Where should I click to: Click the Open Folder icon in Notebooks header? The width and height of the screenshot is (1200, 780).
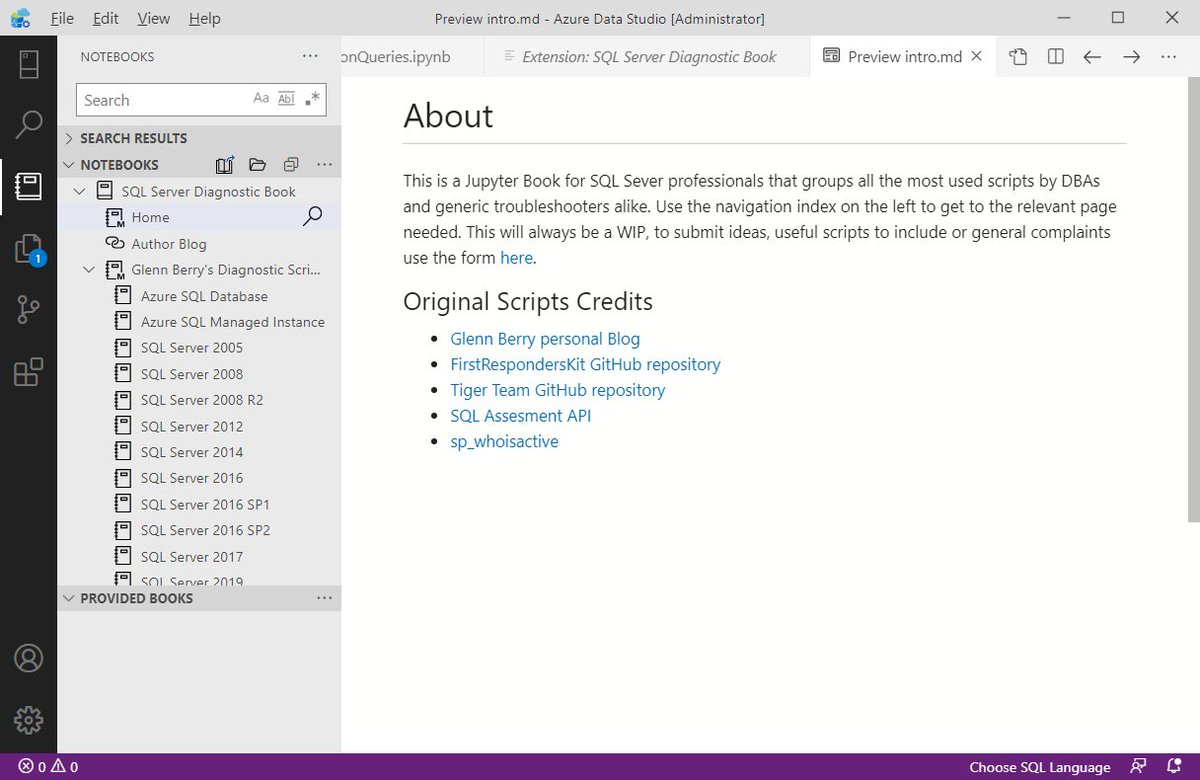(x=257, y=165)
